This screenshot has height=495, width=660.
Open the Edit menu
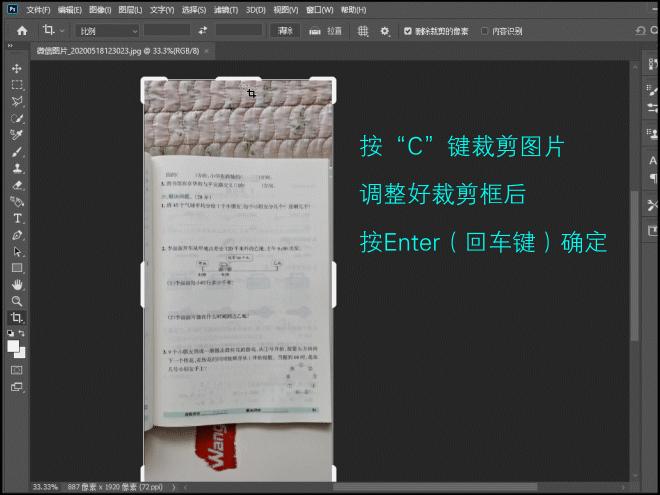point(69,9)
